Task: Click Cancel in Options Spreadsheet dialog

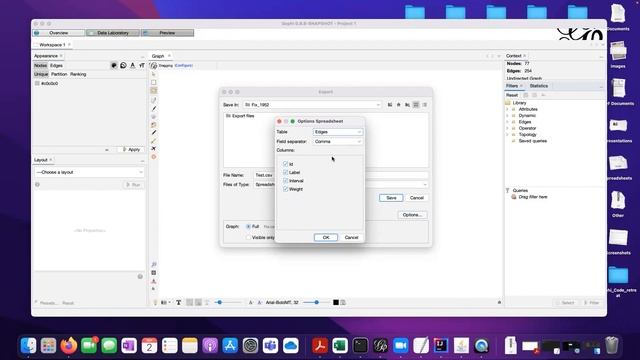Action: point(351,237)
